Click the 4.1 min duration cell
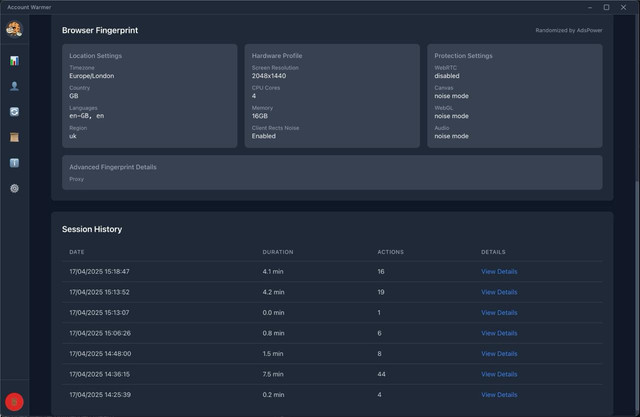 pyautogui.click(x=273, y=272)
